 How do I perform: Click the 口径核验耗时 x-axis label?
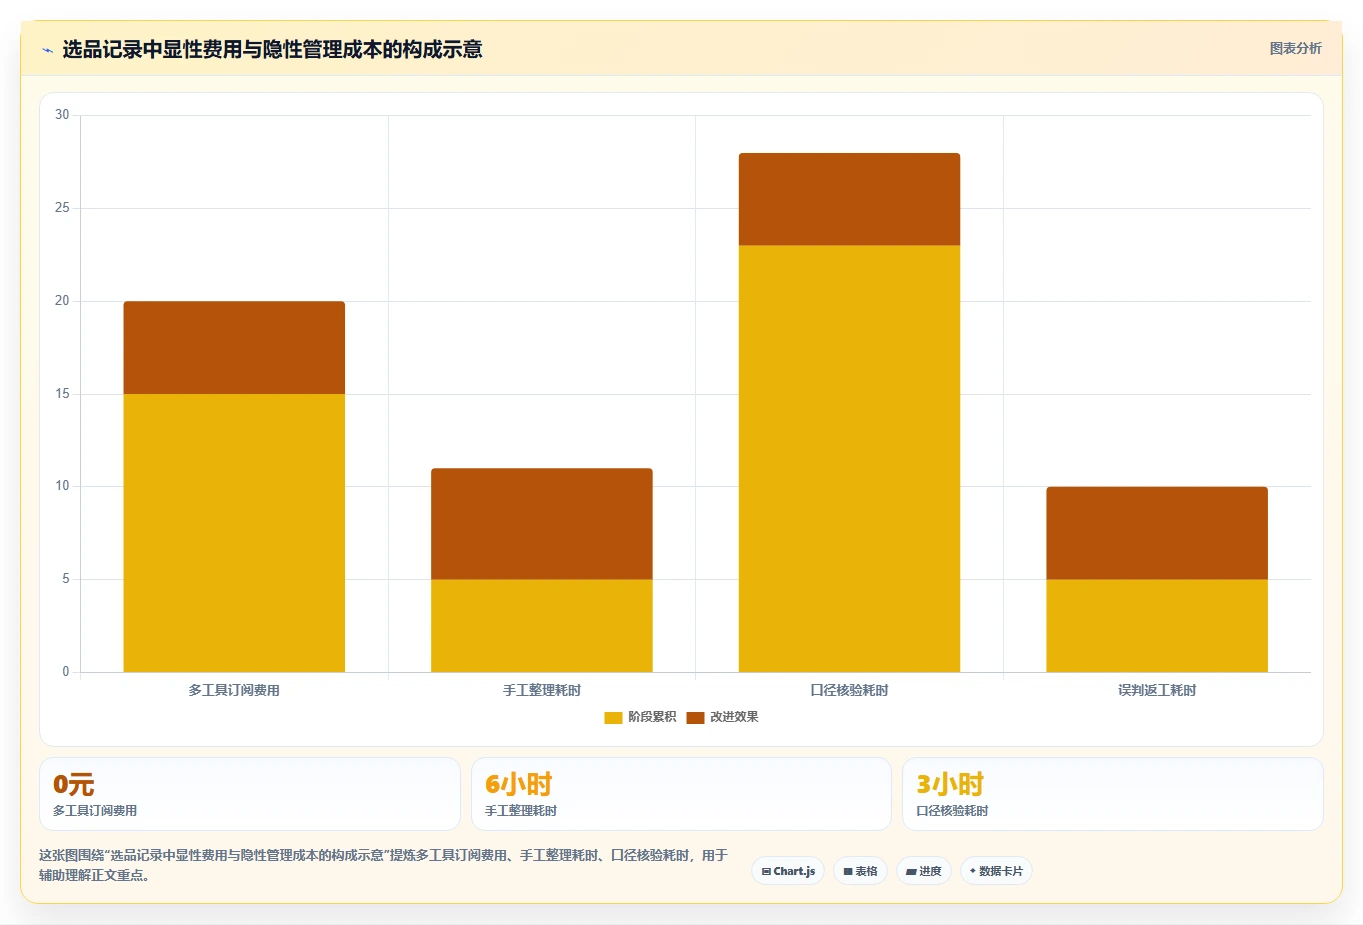click(x=849, y=690)
